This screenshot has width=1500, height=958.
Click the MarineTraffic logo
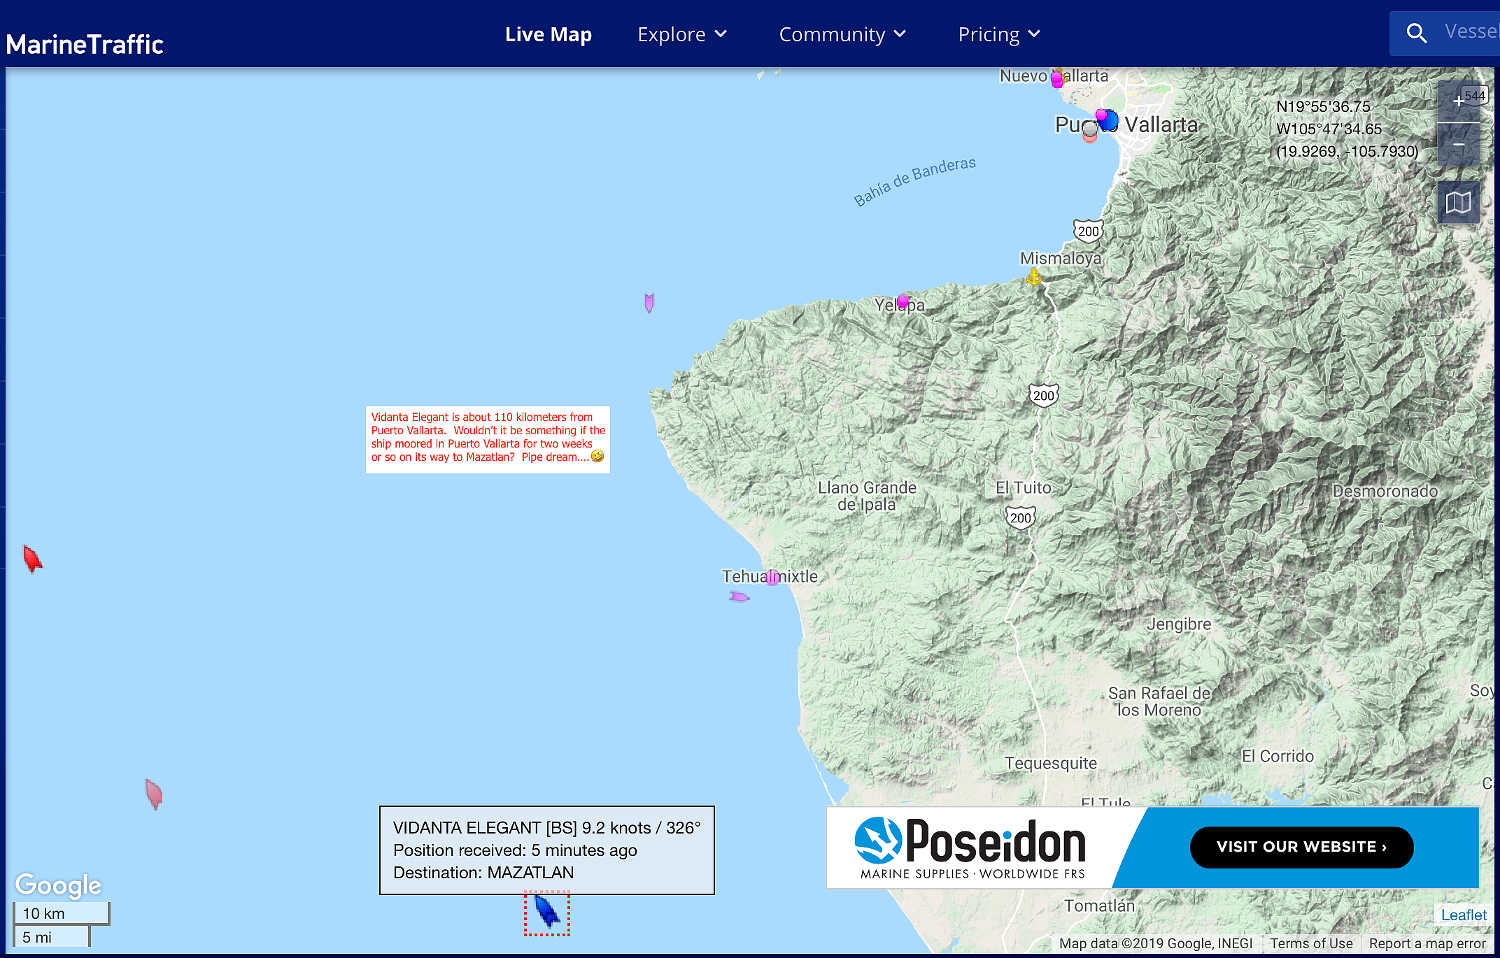pyautogui.click(x=85, y=44)
